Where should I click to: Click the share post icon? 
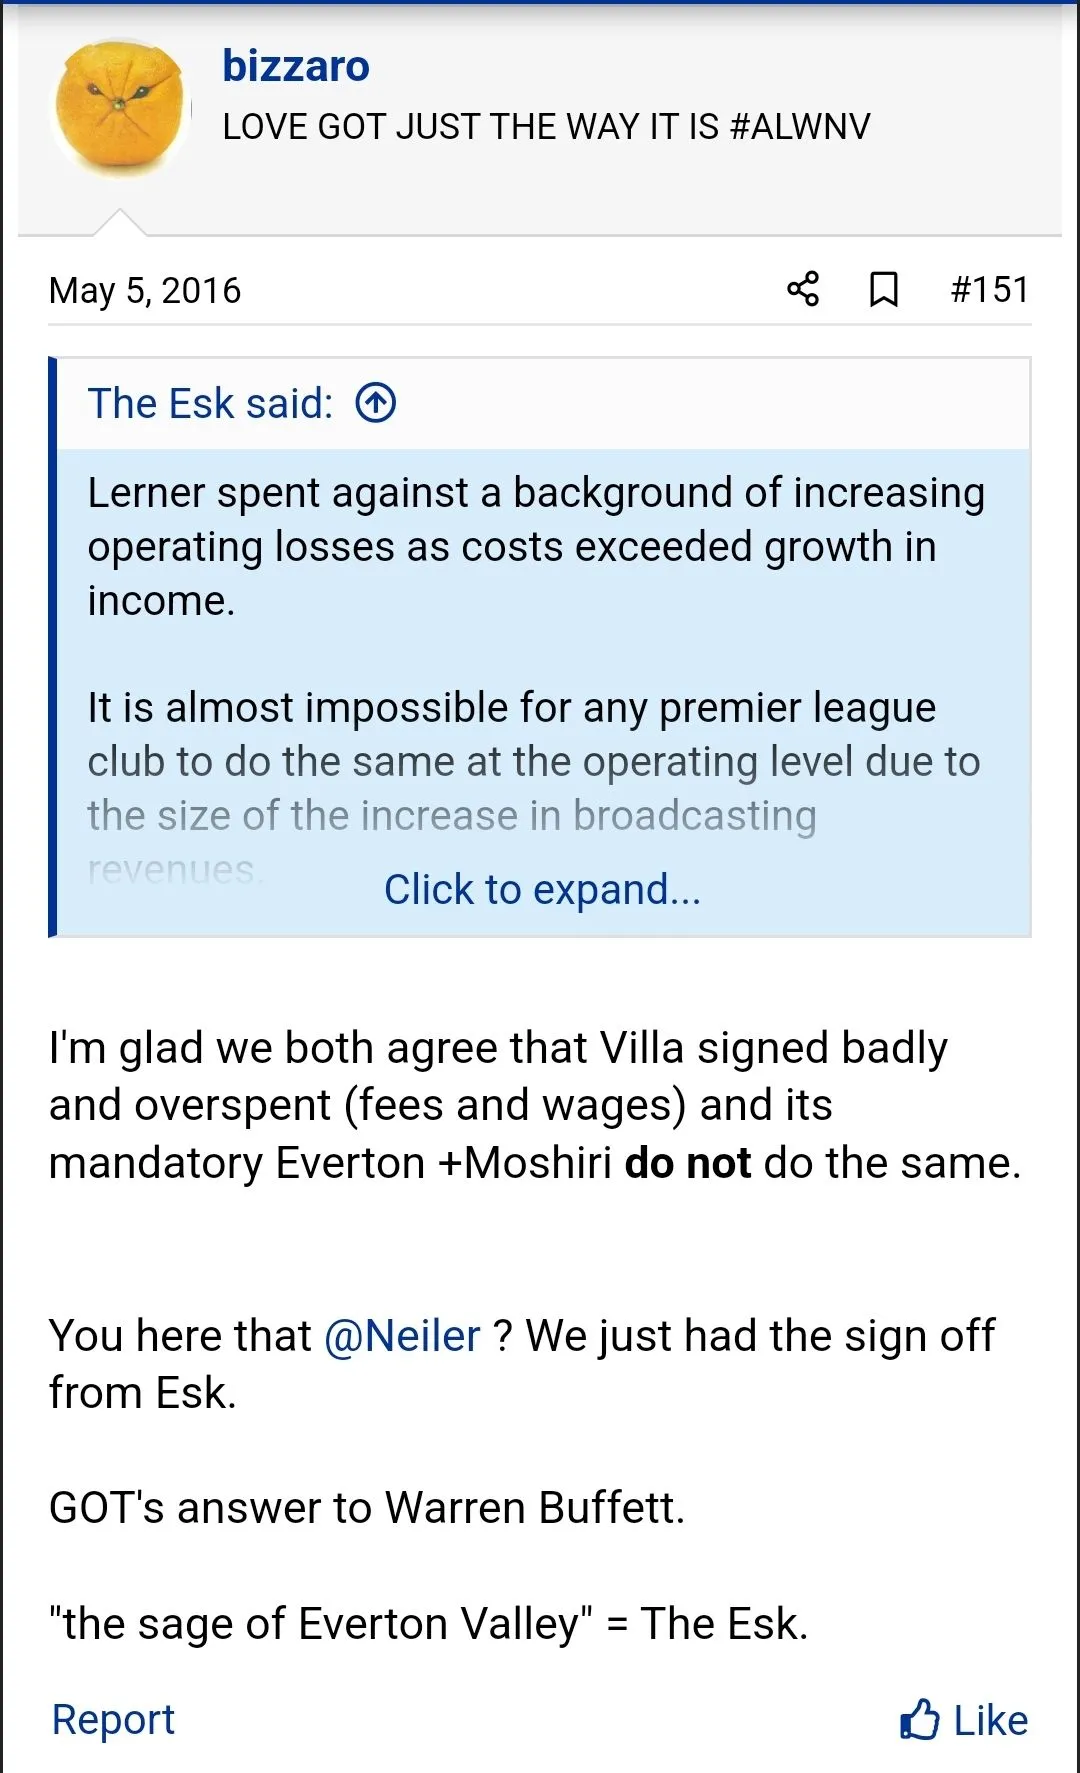802,289
